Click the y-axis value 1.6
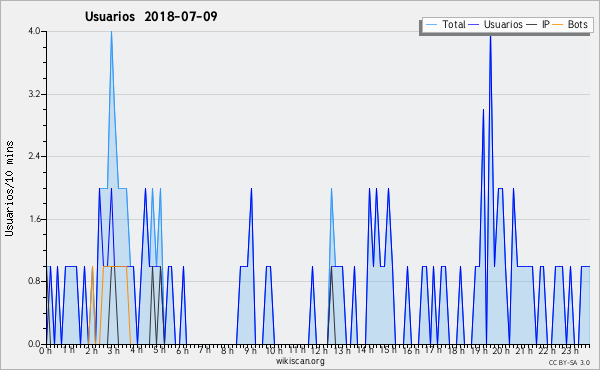 coord(34,219)
